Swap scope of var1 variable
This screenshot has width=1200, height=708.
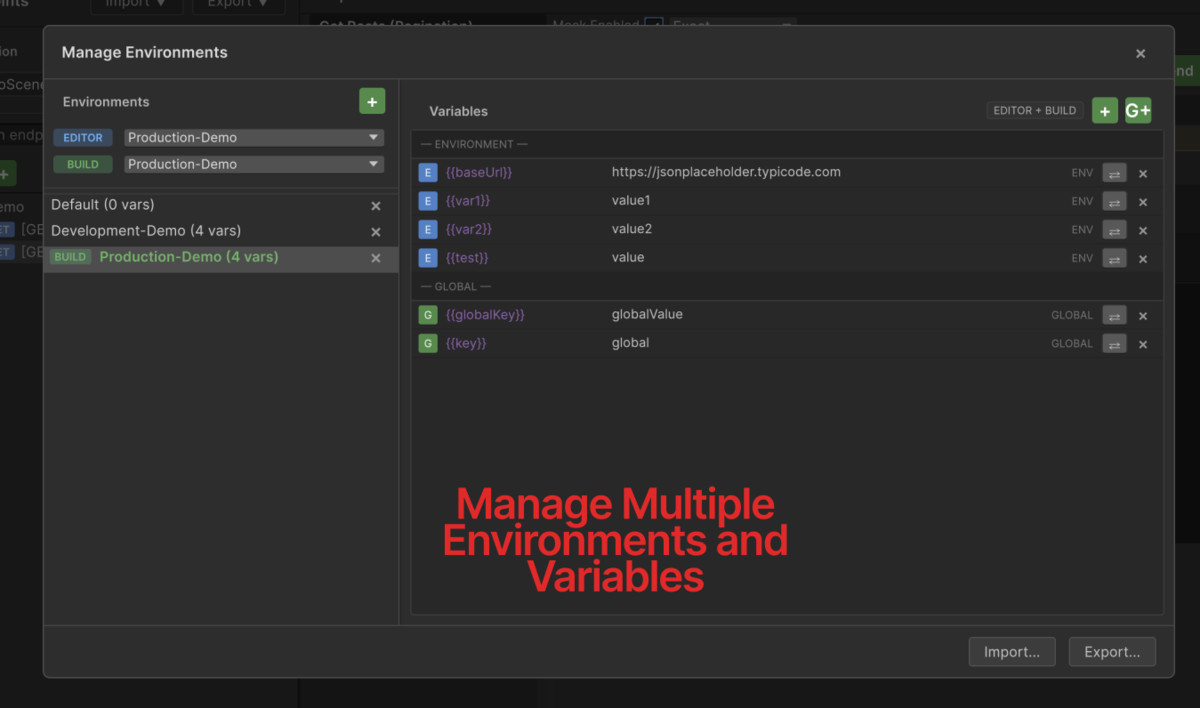coord(1114,201)
